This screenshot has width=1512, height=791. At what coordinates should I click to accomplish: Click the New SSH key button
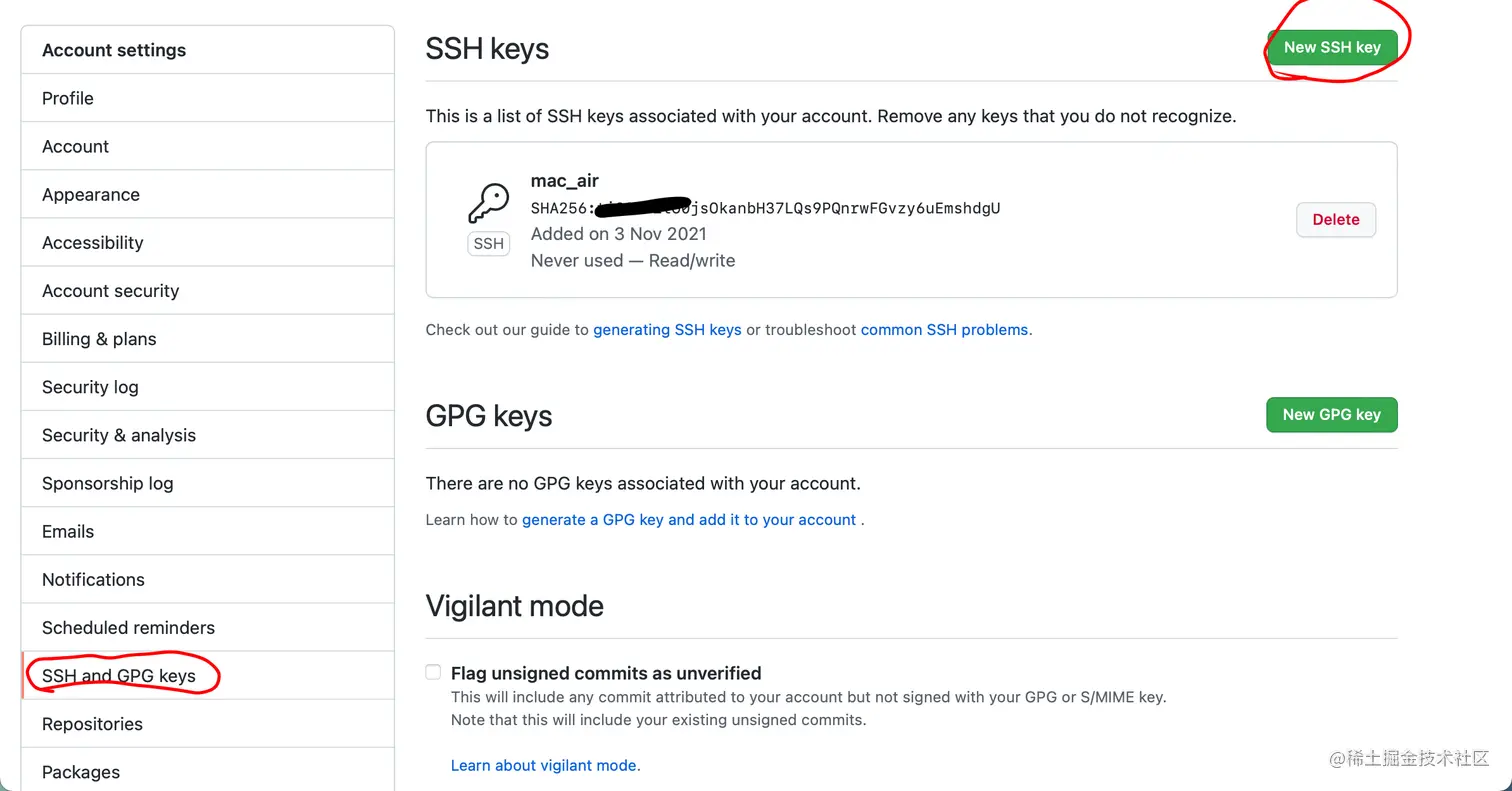1332,47
